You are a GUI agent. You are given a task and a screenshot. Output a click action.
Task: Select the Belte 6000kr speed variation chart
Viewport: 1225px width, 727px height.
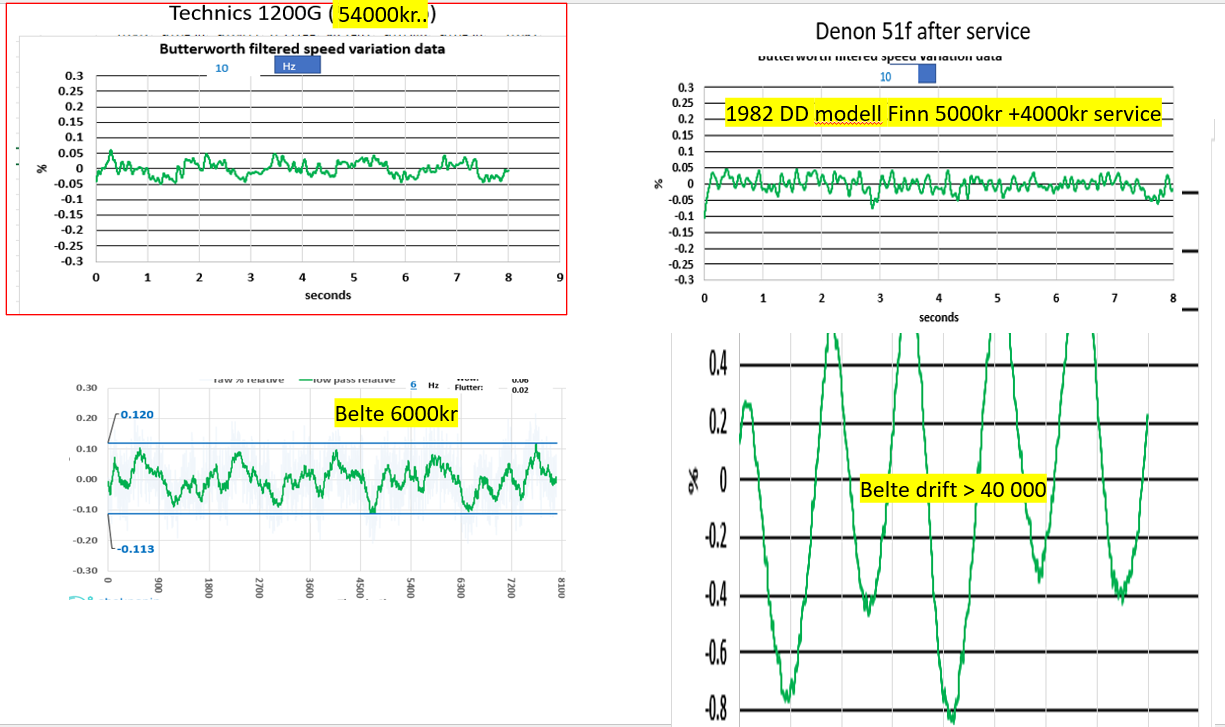click(315, 487)
